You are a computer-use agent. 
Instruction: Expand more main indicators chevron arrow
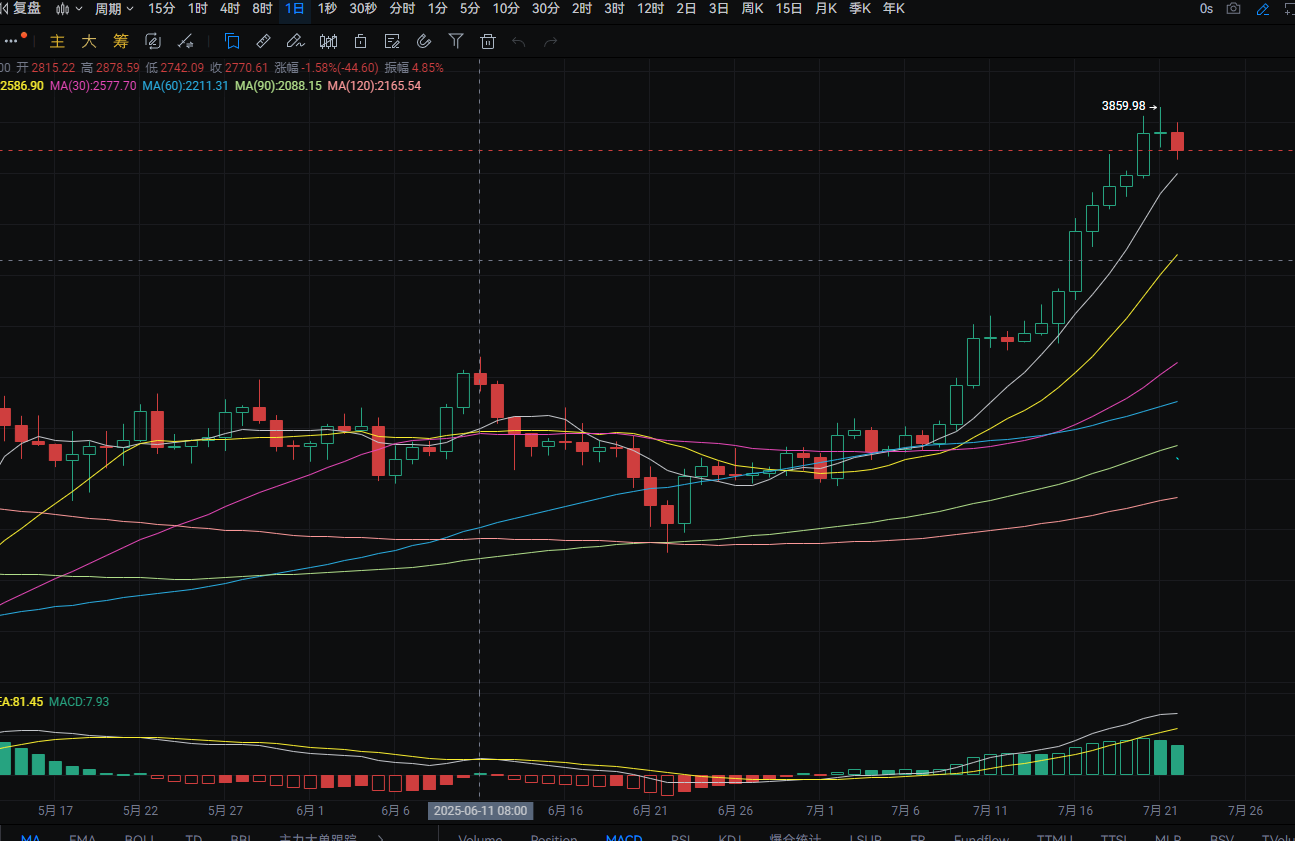coord(381,838)
